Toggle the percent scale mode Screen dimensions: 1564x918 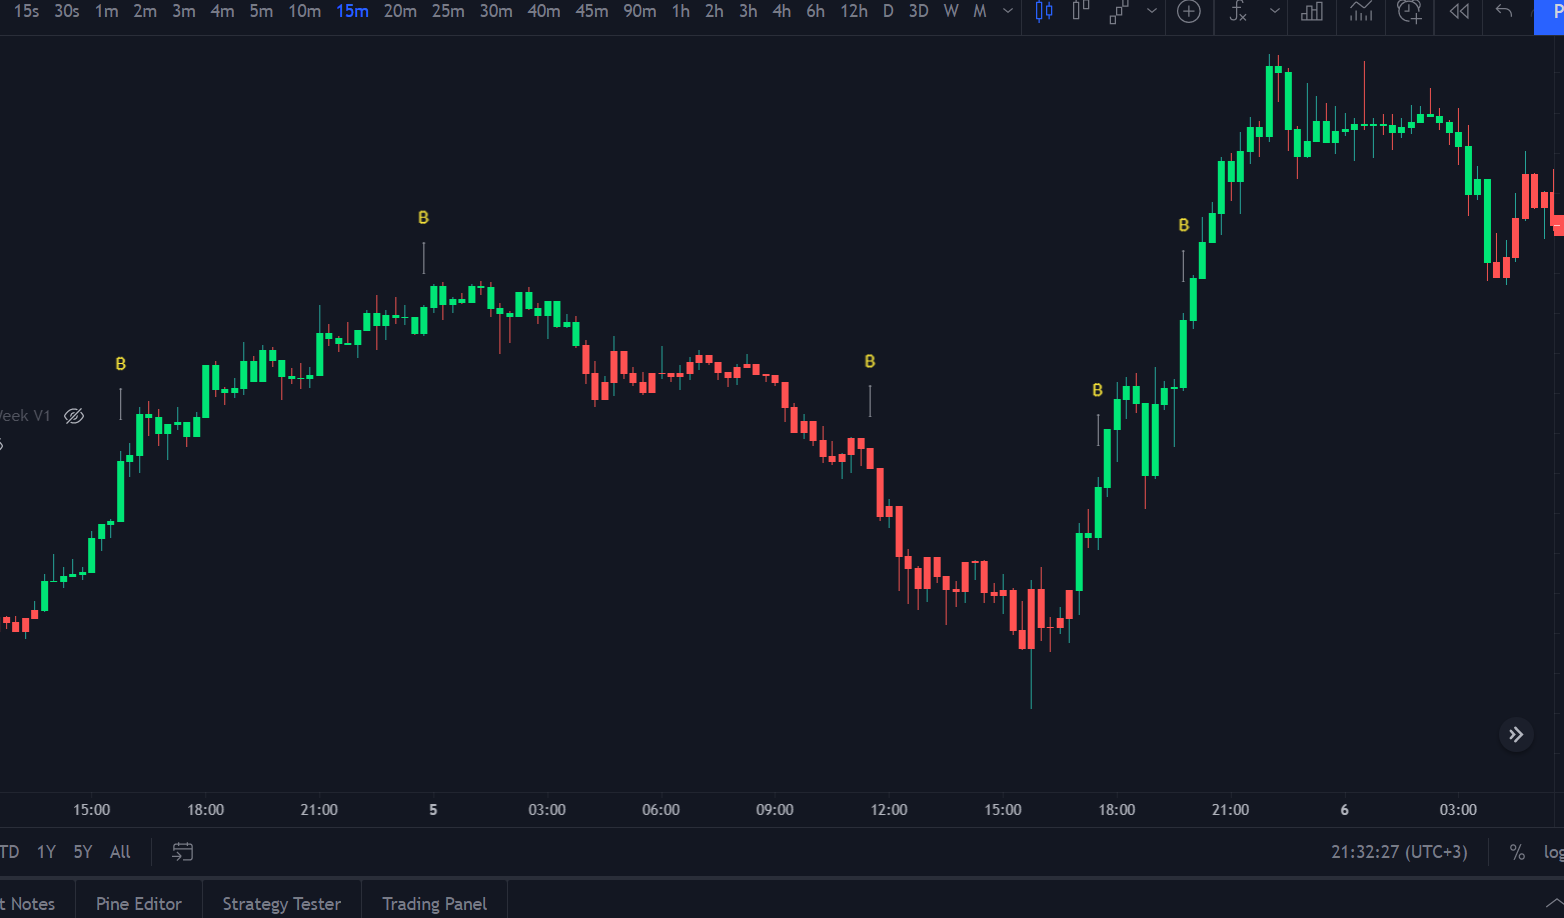click(x=1517, y=852)
